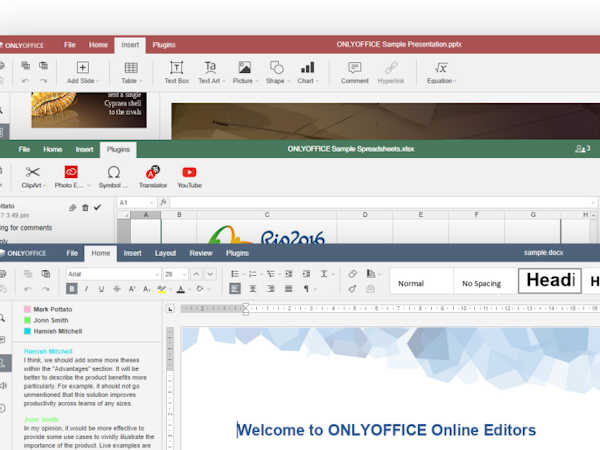This screenshot has height=450, width=600.
Task: Edit the comment with pencil icon
Action: (x=73, y=207)
